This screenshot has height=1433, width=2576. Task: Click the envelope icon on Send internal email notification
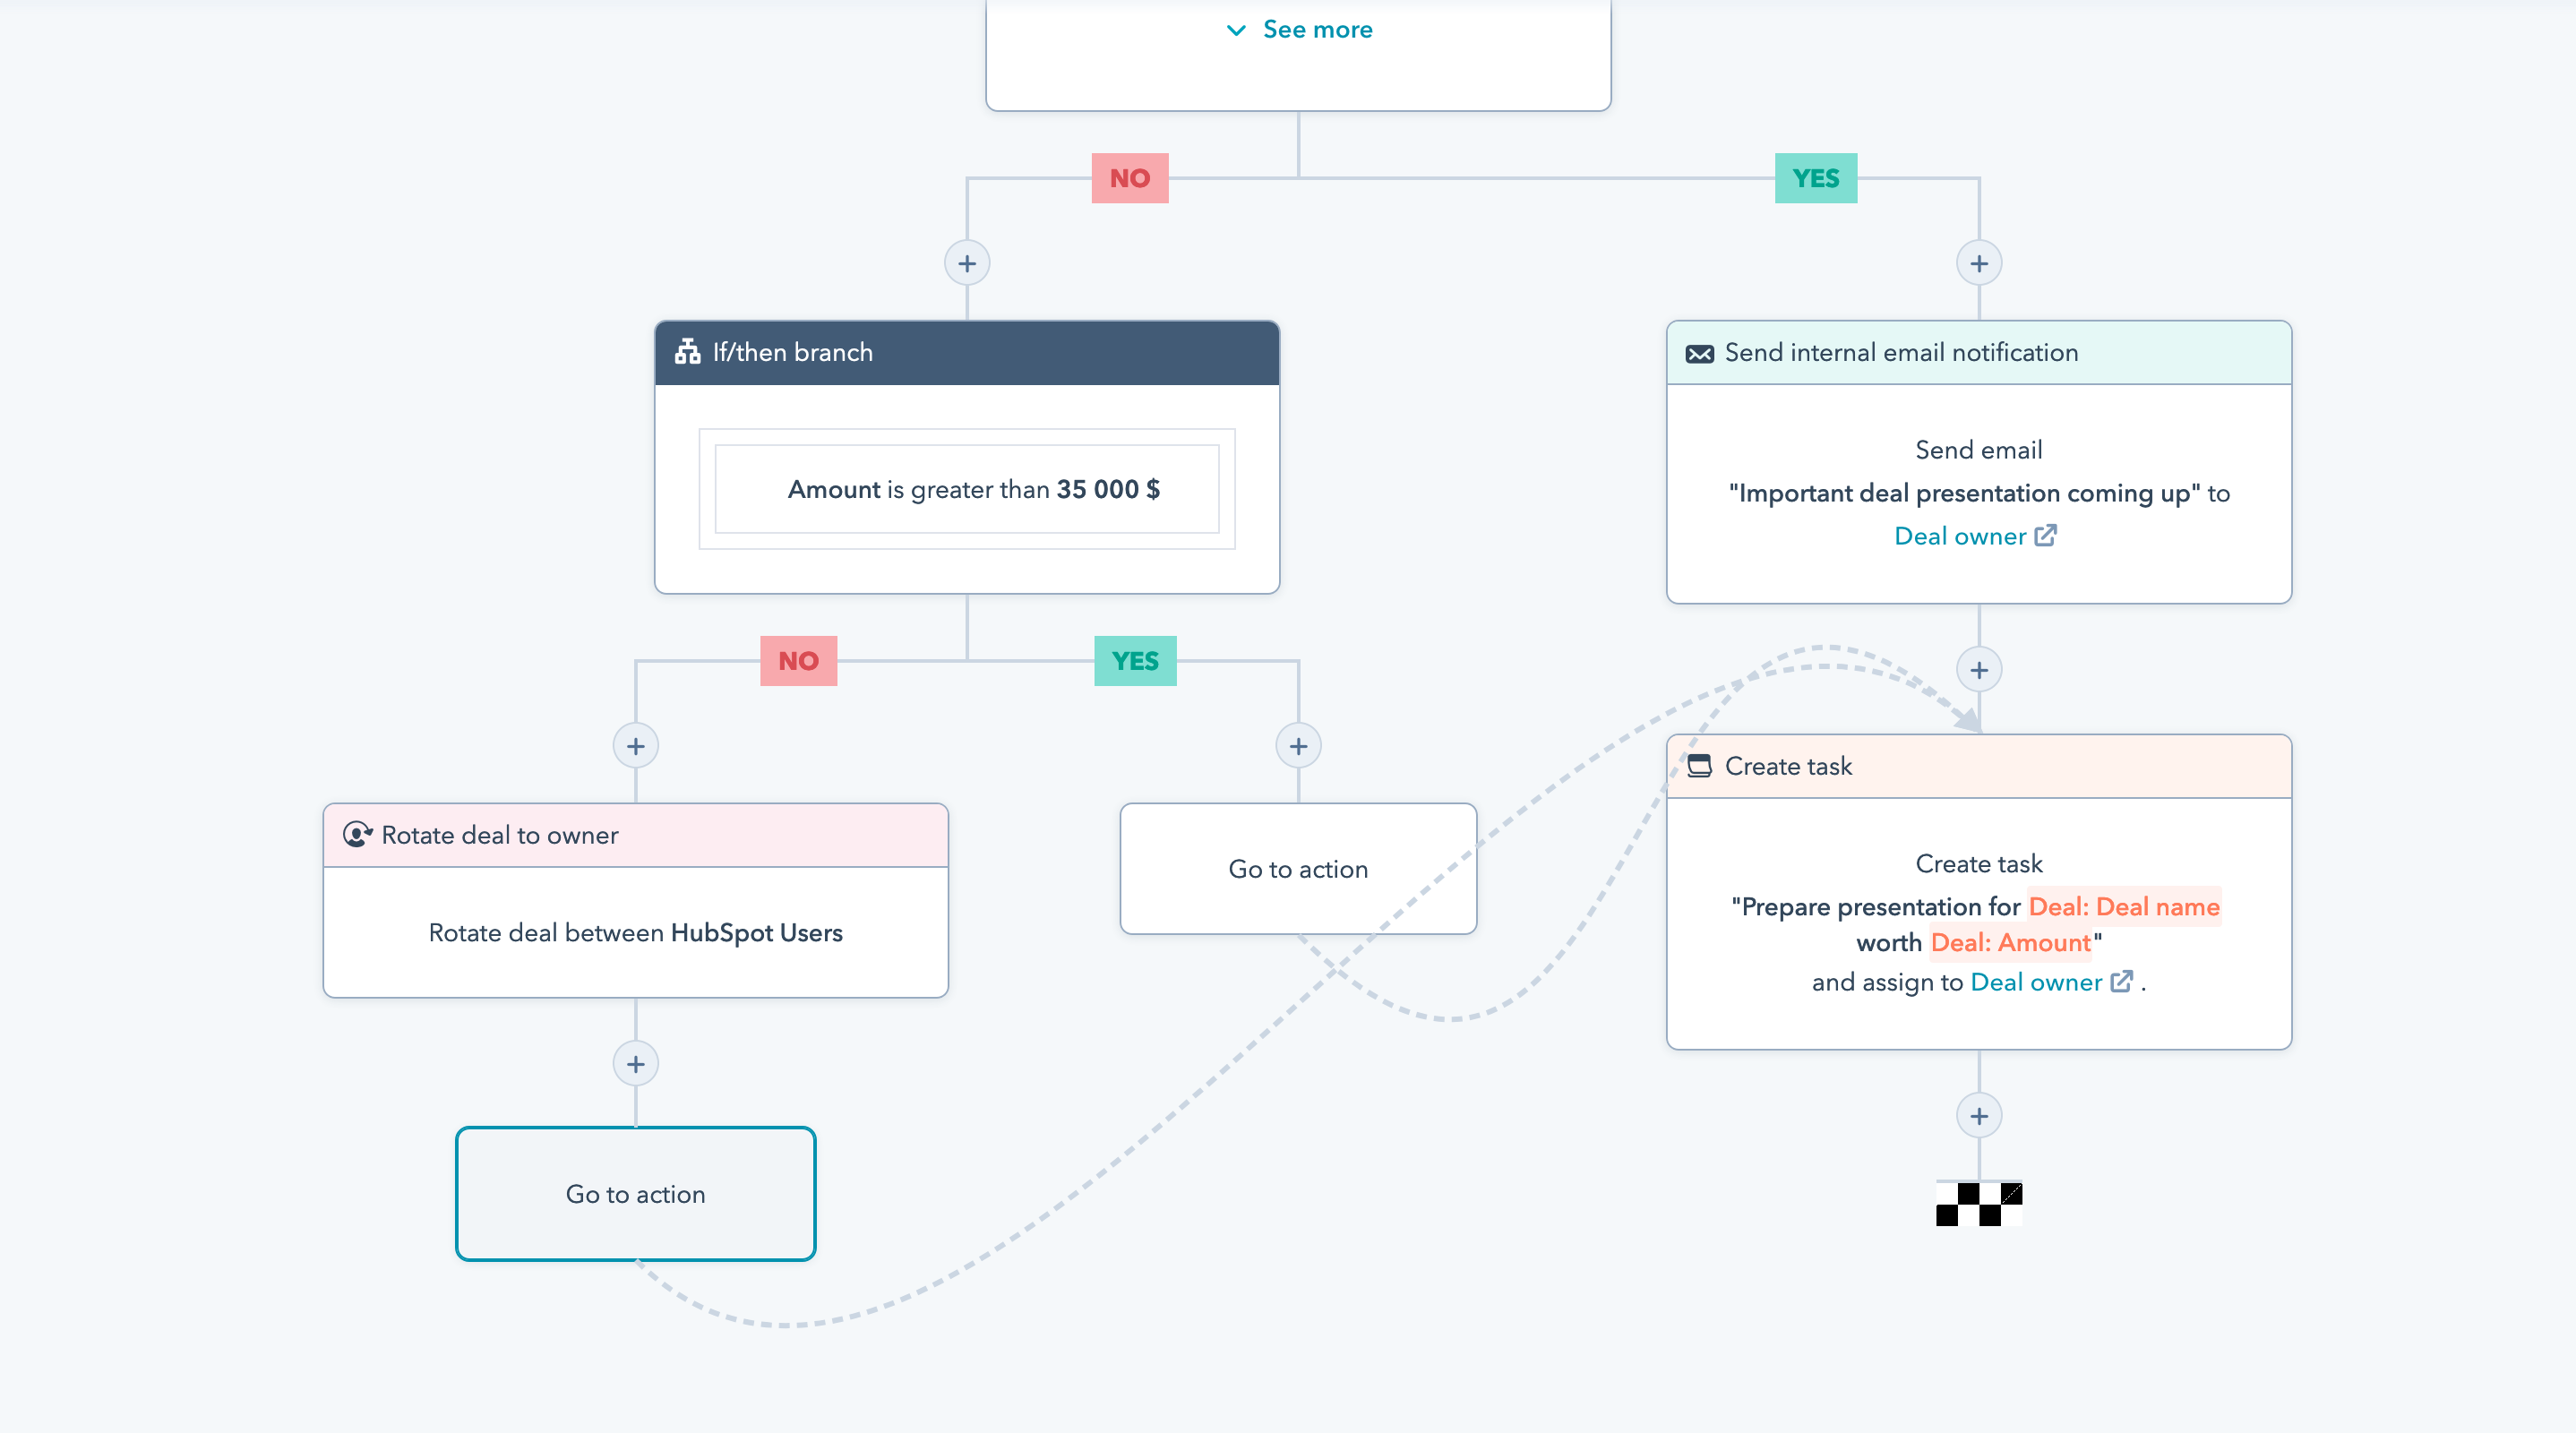[x=1700, y=352]
